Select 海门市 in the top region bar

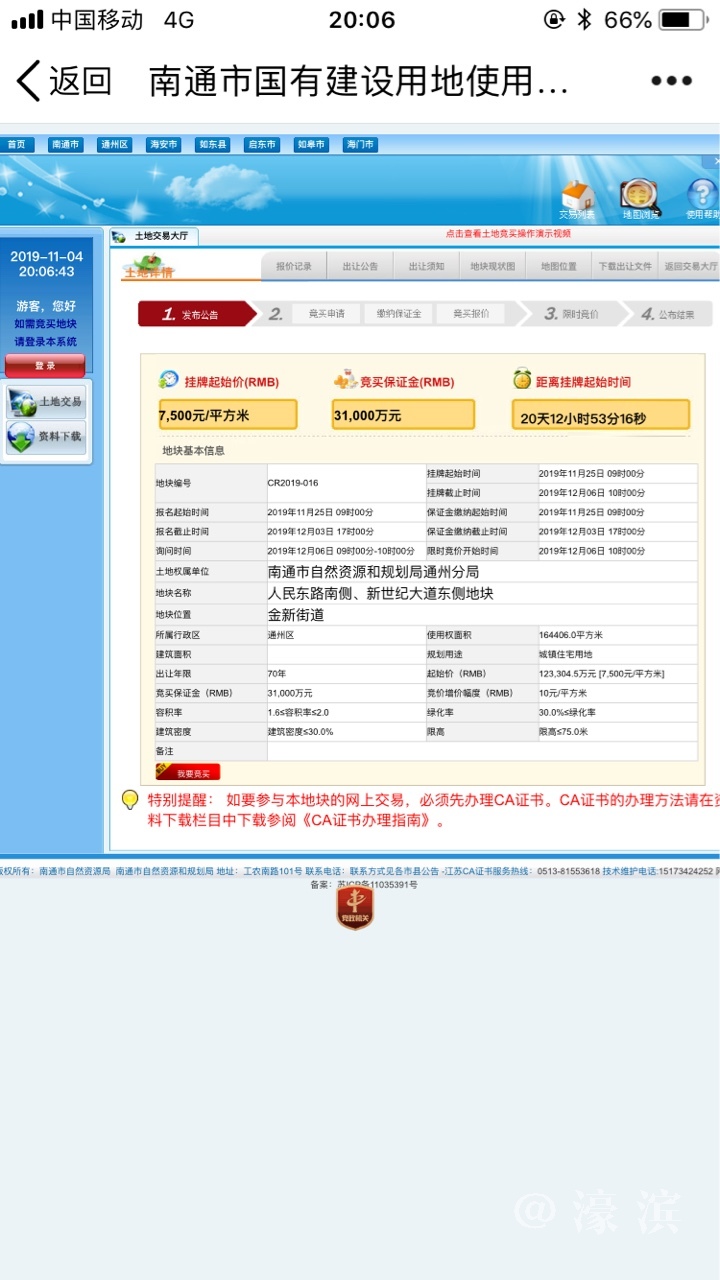pyautogui.click(x=360, y=145)
